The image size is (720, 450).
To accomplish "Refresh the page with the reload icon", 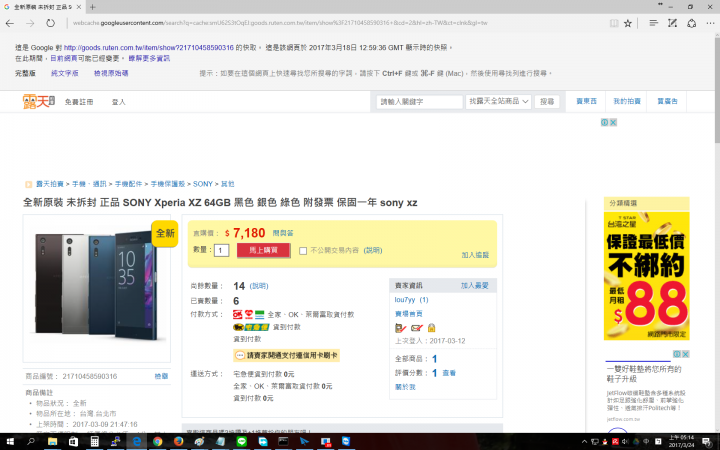I will 50,23.
